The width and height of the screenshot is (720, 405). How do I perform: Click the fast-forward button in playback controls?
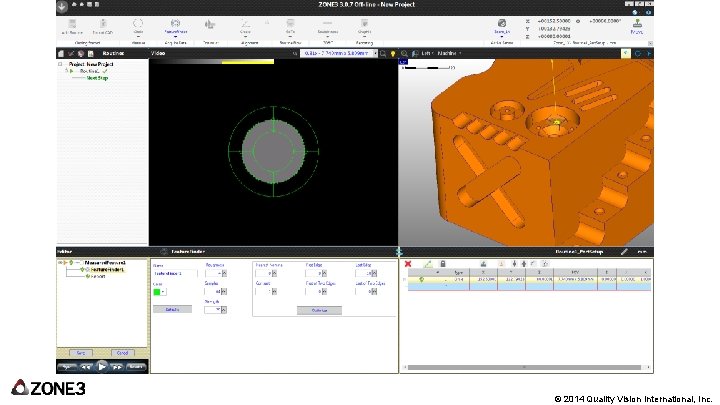point(117,367)
